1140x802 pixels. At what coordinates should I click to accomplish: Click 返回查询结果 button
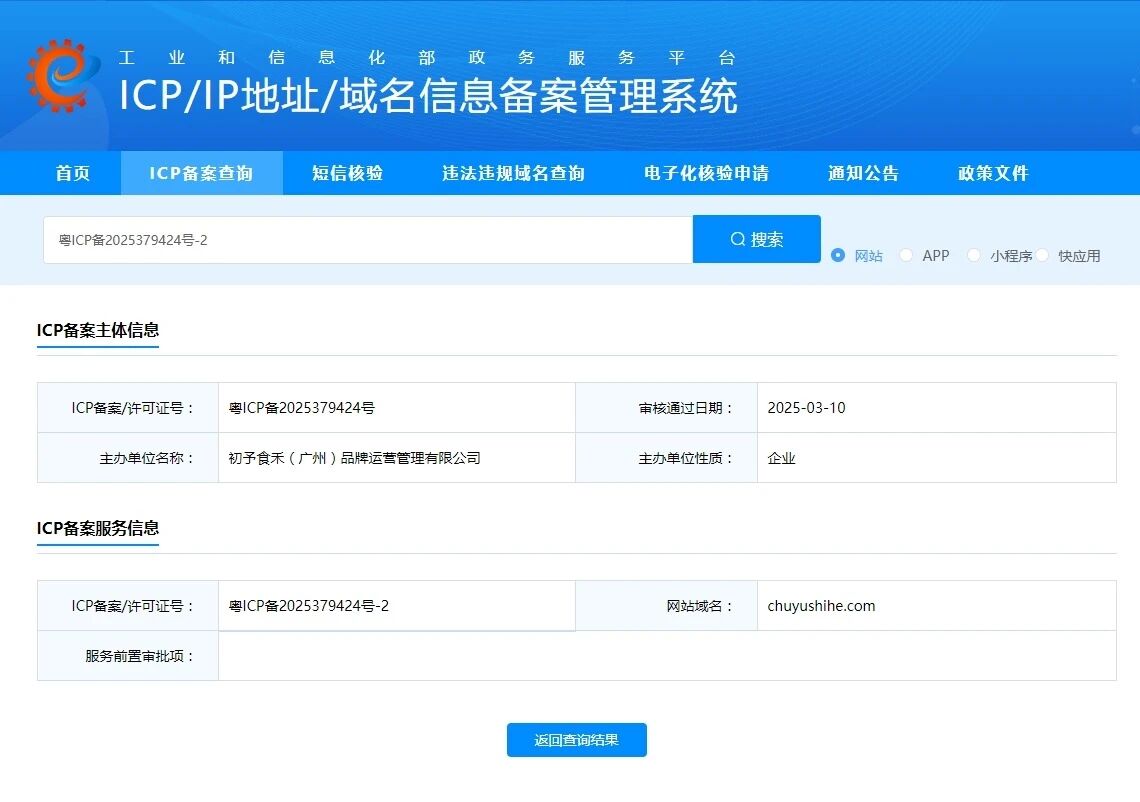coord(577,740)
